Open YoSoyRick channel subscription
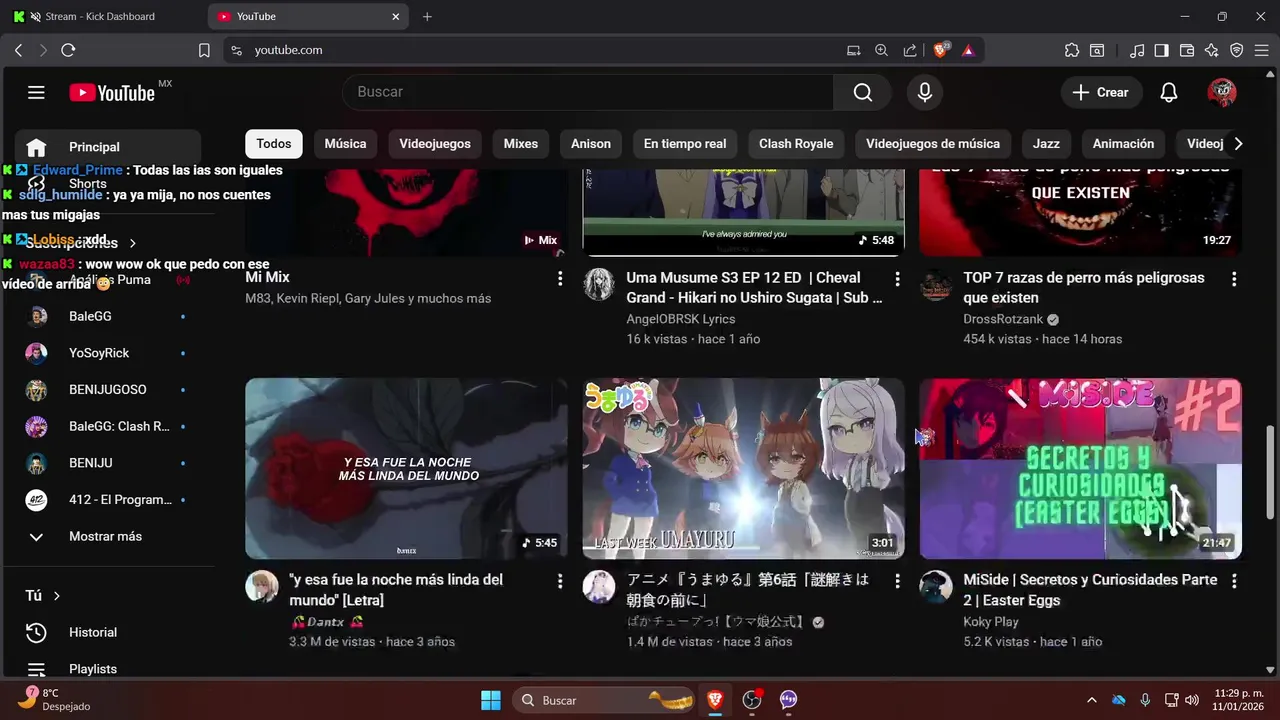The image size is (1280, 720). click(x=108, y=353)
